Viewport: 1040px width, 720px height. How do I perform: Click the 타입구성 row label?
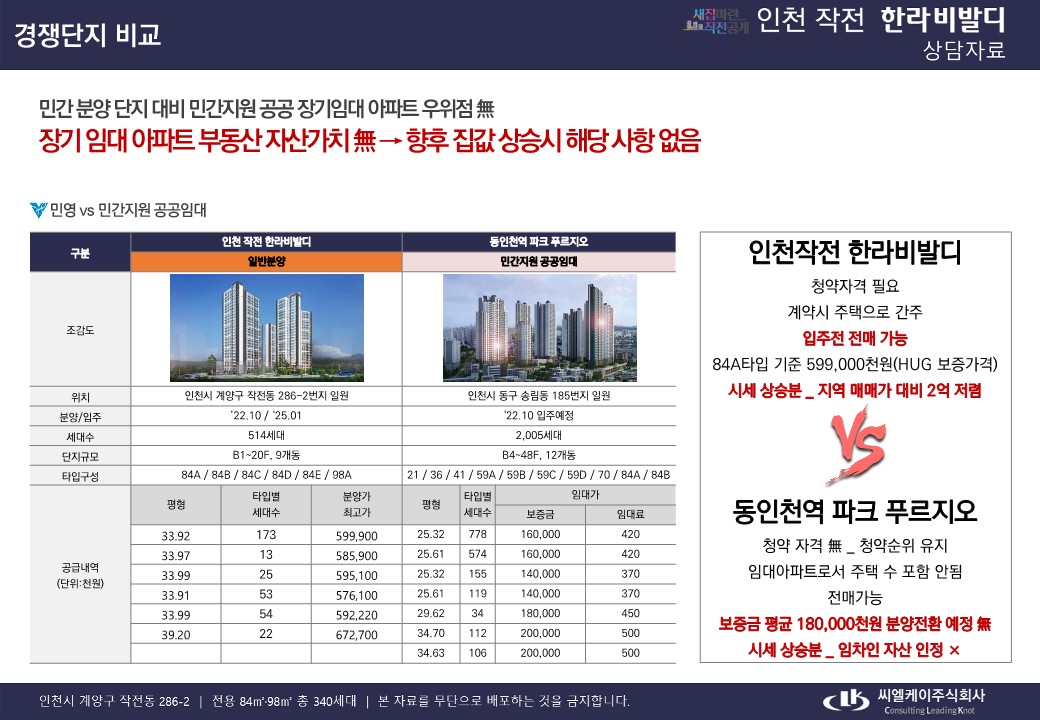80,476
